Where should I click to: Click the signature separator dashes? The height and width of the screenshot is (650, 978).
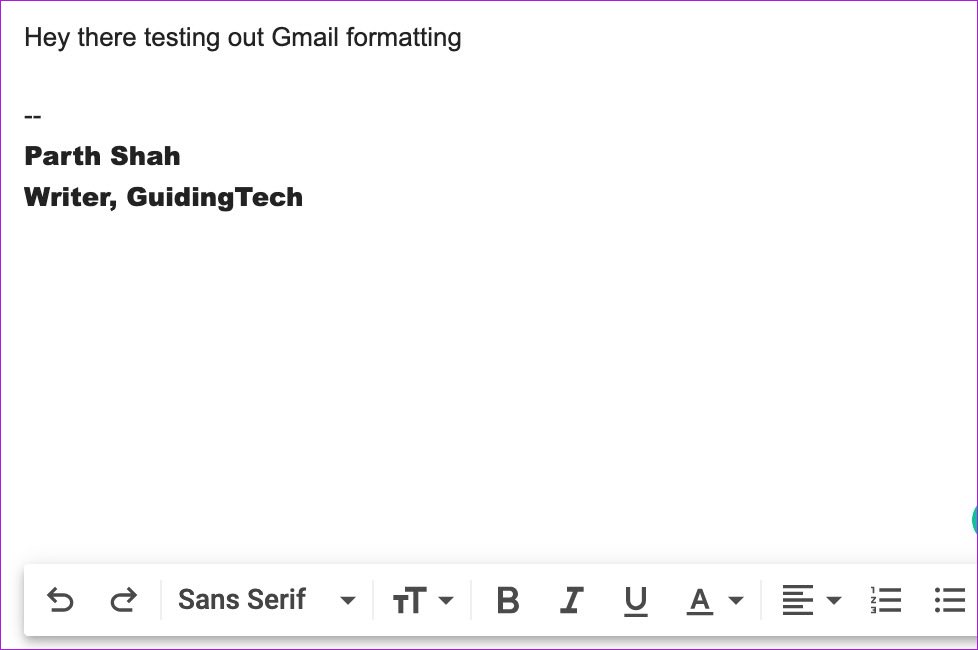point(33,116)
